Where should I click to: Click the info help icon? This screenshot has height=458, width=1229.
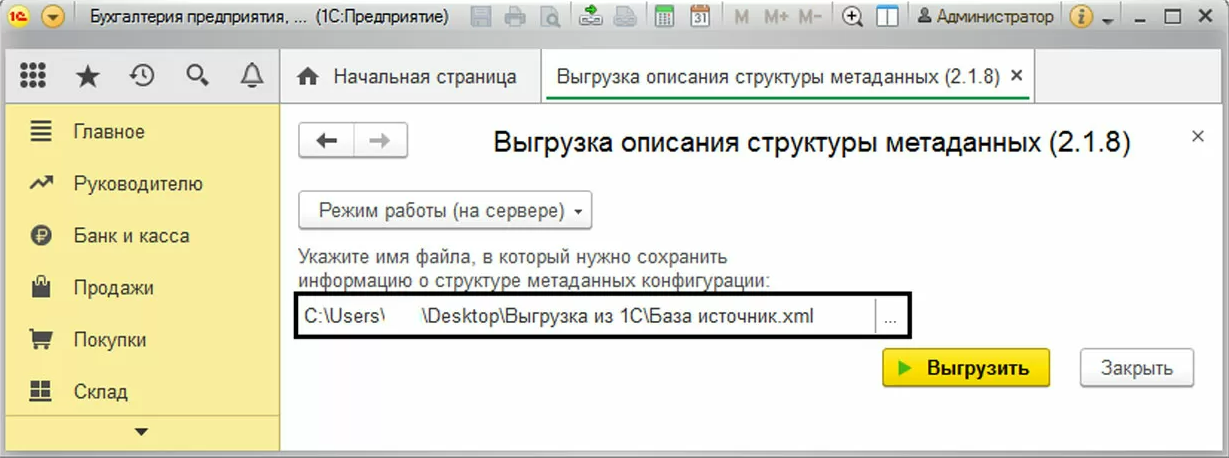1080,17
